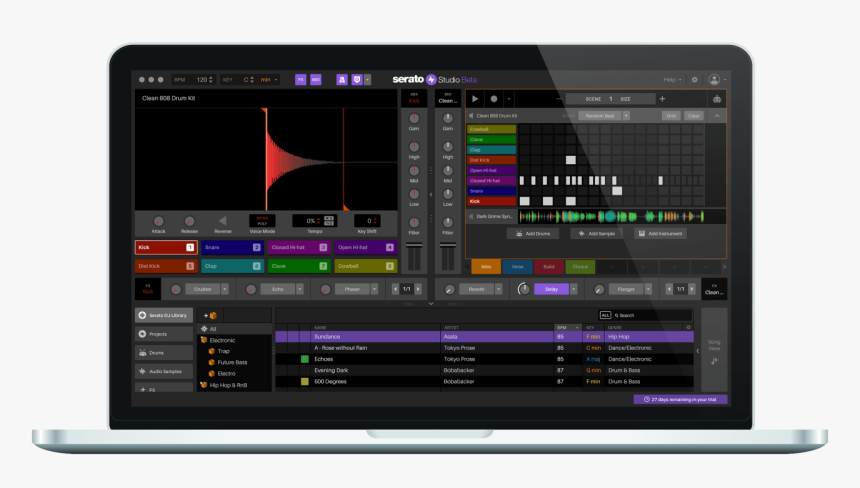860x488 pixels.
Task: Click the Reverse triangle icon
Action: [x=223, y=220]
